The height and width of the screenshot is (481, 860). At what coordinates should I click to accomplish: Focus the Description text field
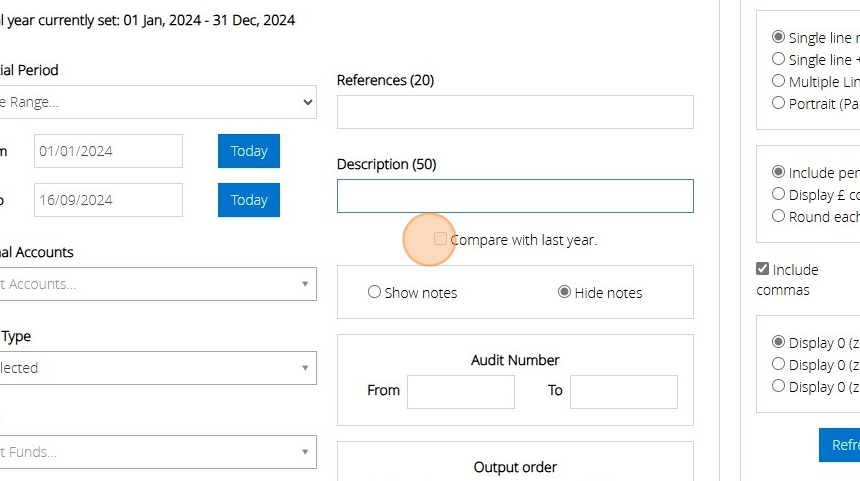pyautogui.click(x=515, y=196)
